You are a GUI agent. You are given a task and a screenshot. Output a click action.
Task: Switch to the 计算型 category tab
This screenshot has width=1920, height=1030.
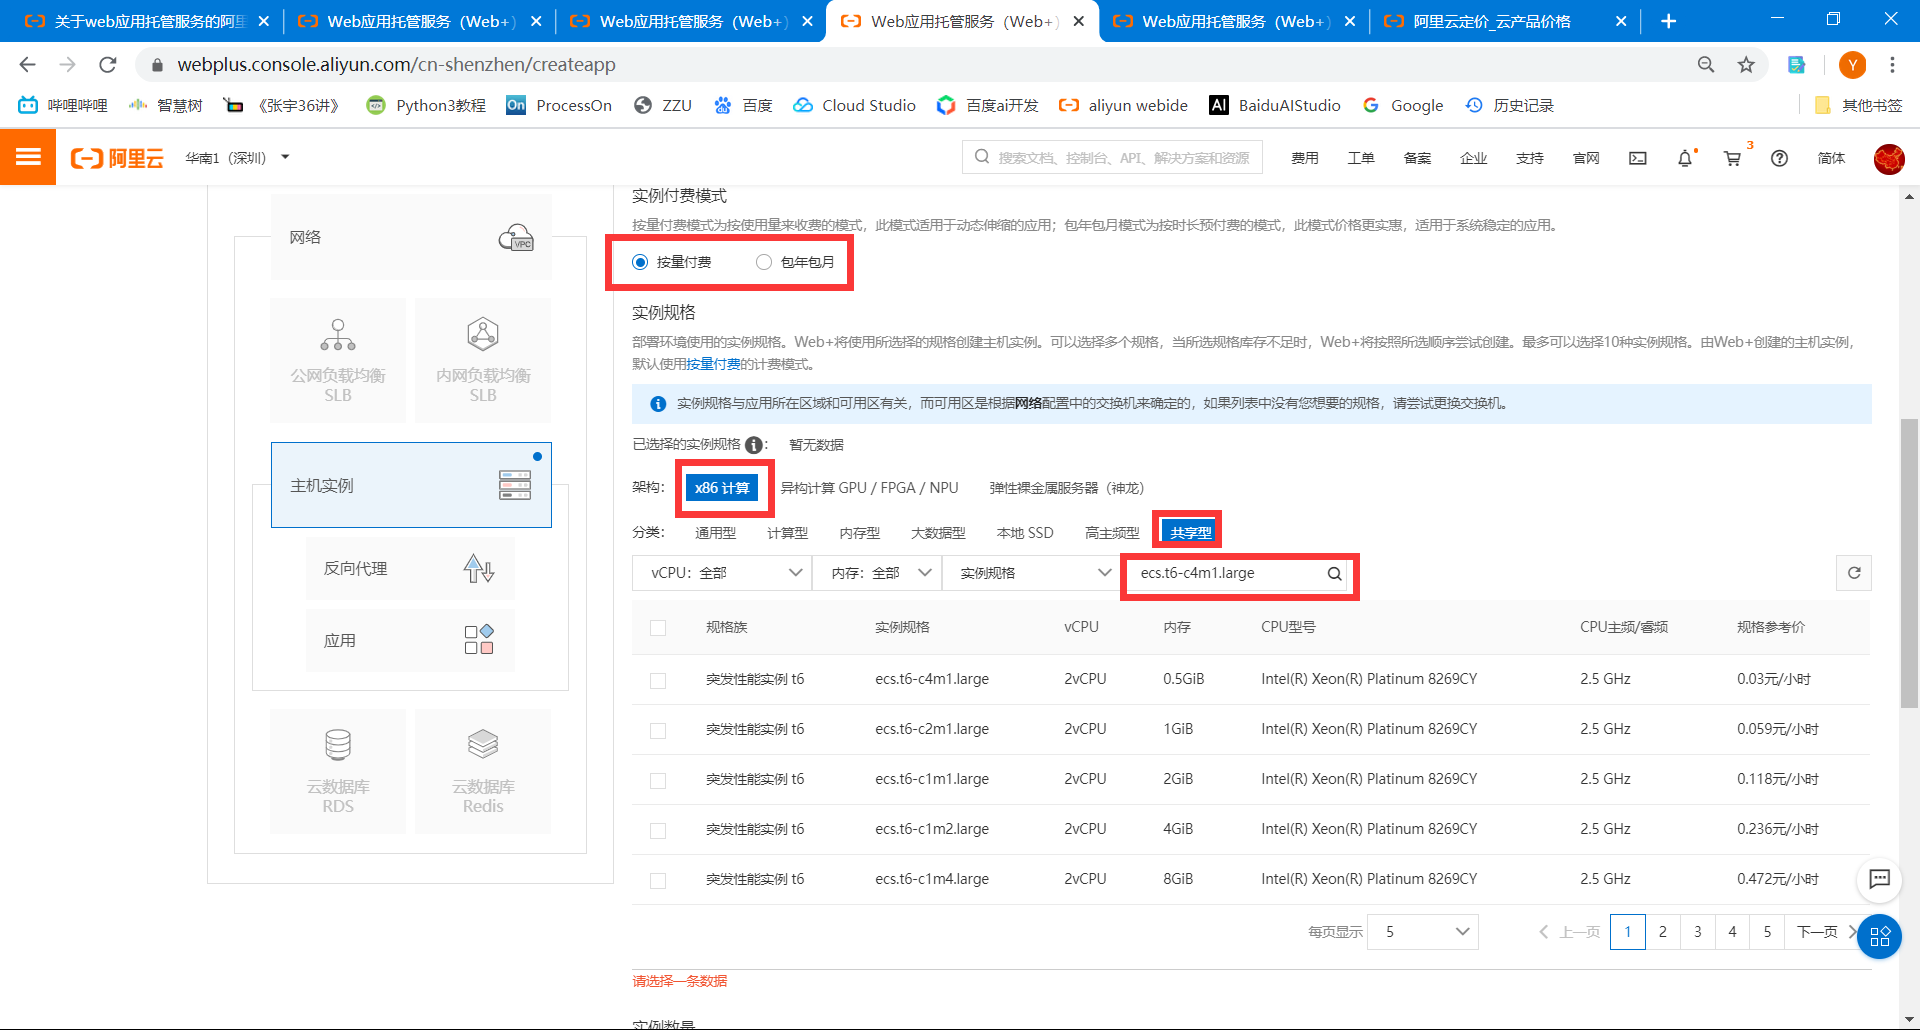tap(787, 533)
